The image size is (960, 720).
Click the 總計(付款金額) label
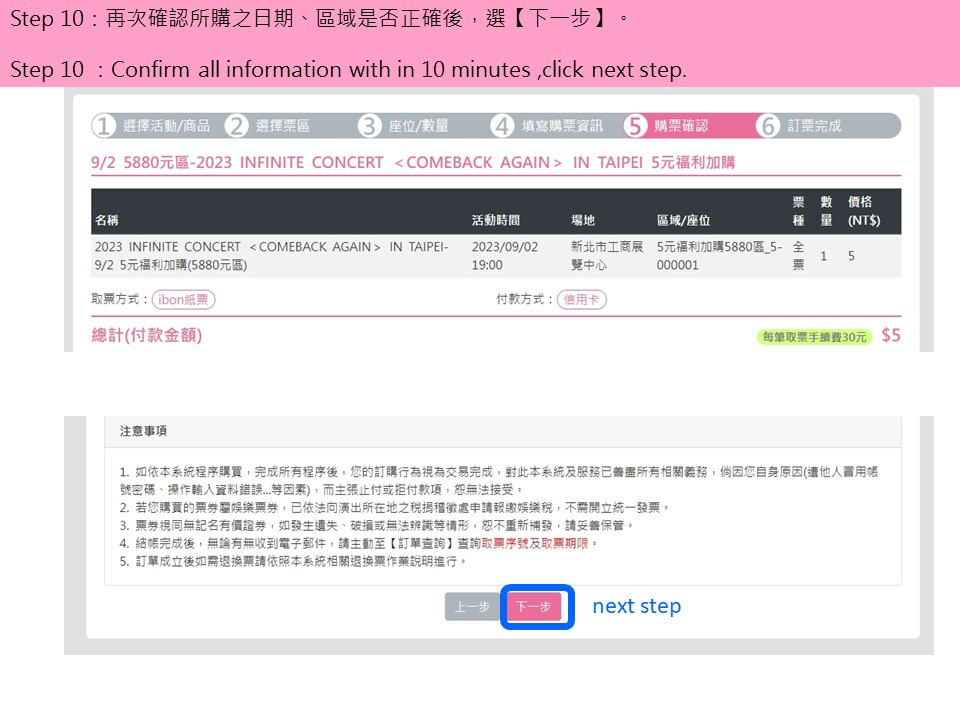[146, 336]
